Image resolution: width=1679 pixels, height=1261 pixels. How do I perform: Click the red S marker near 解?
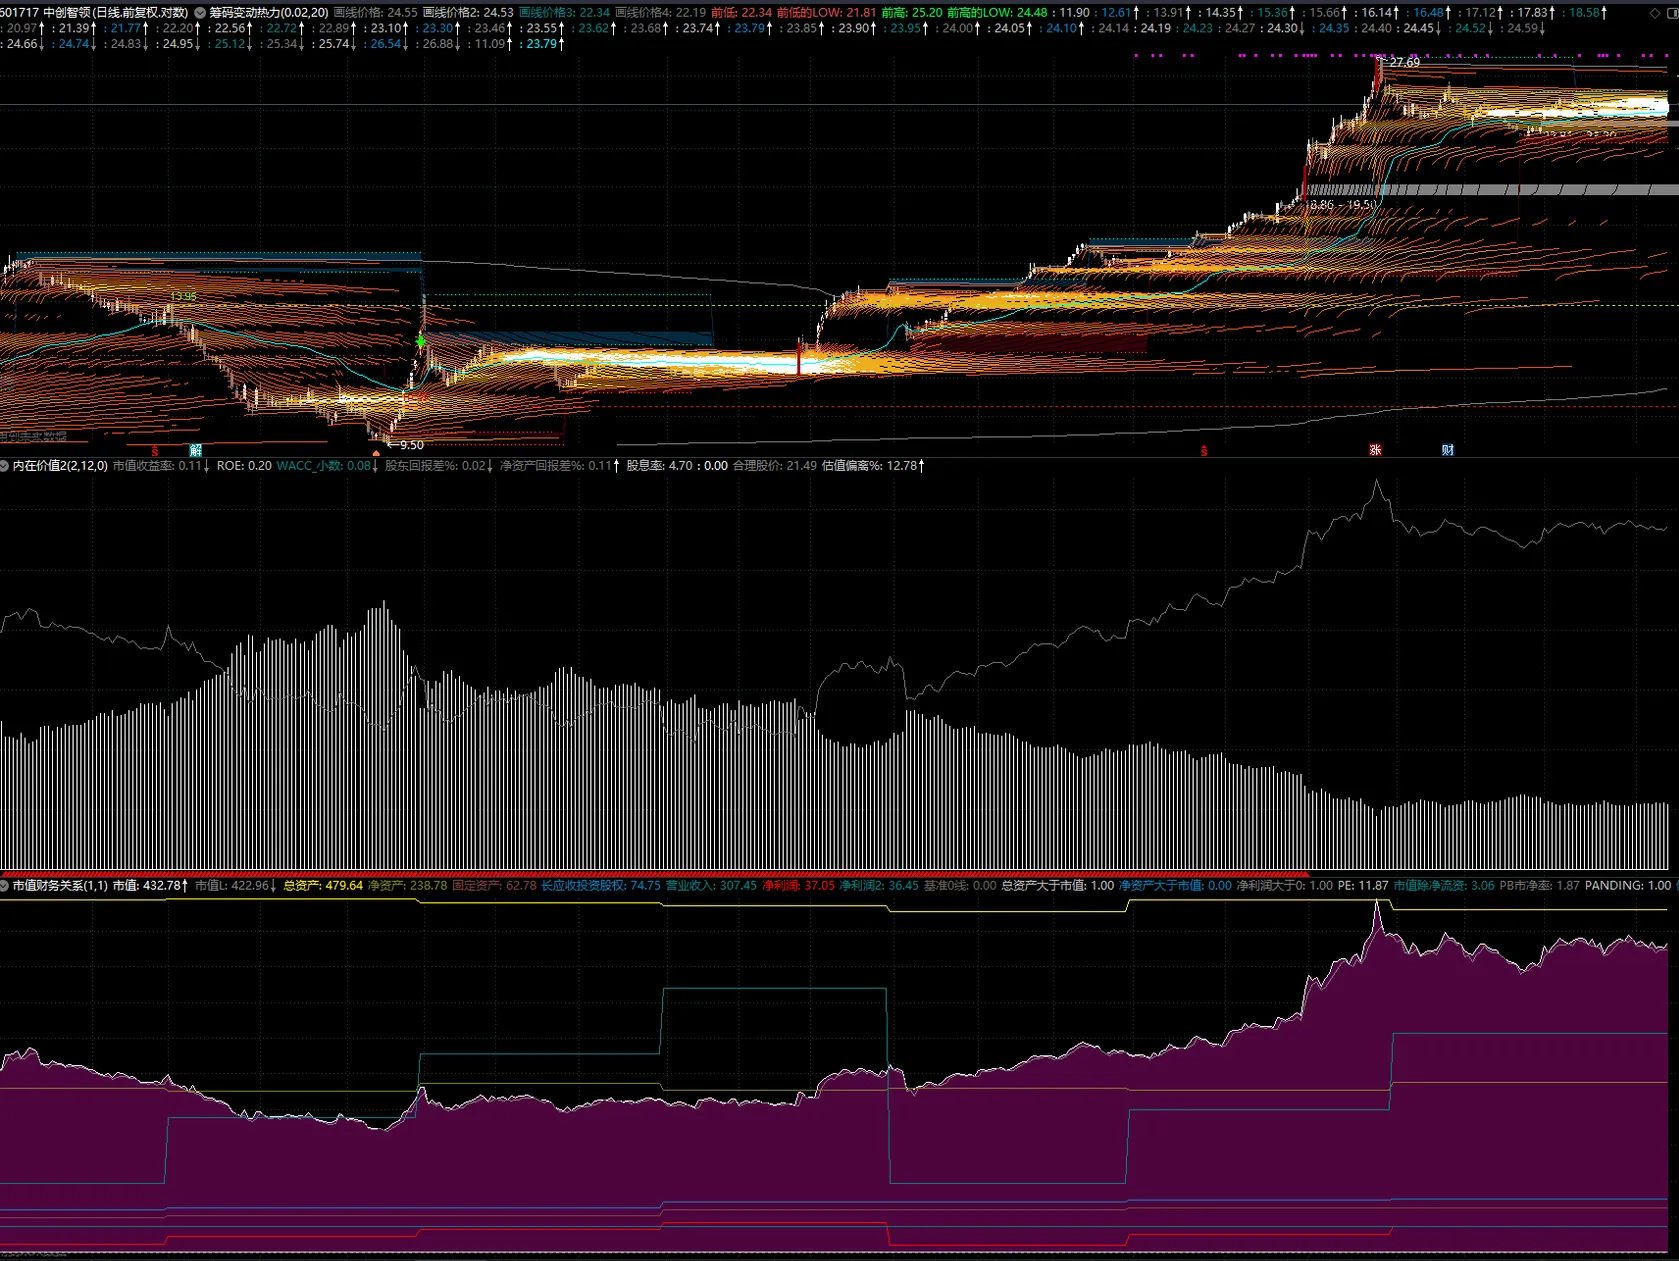(x=154, y=451)
